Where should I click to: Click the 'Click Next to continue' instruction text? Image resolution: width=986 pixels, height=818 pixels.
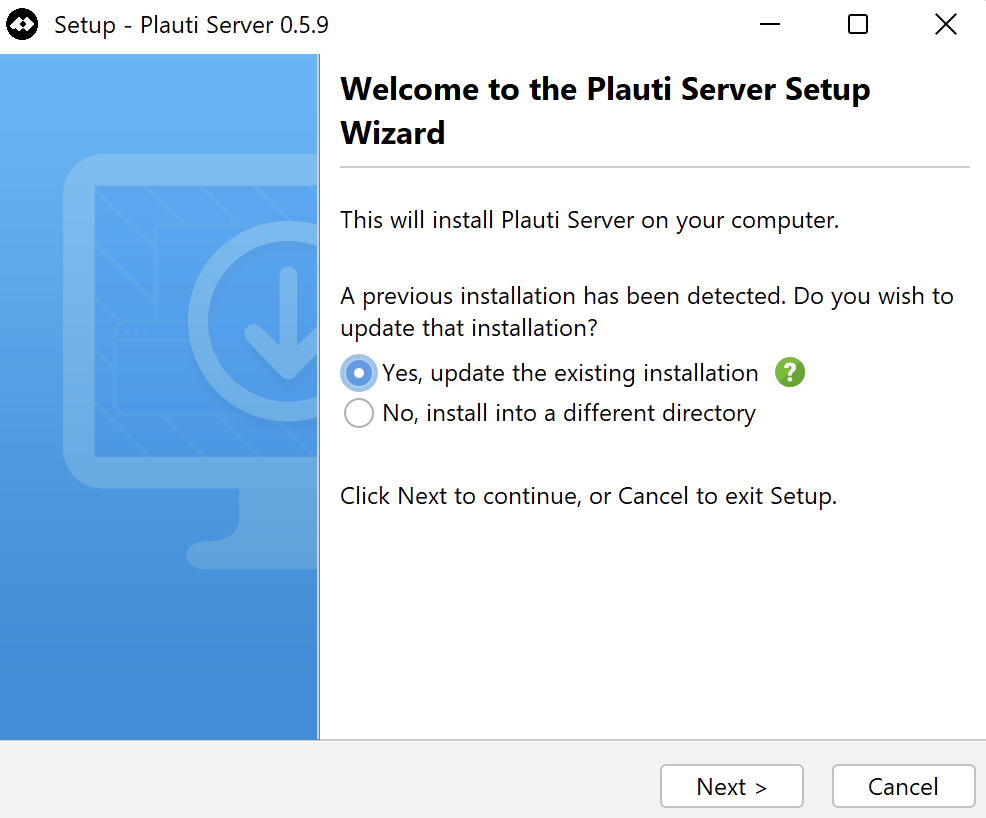point(589,496)
